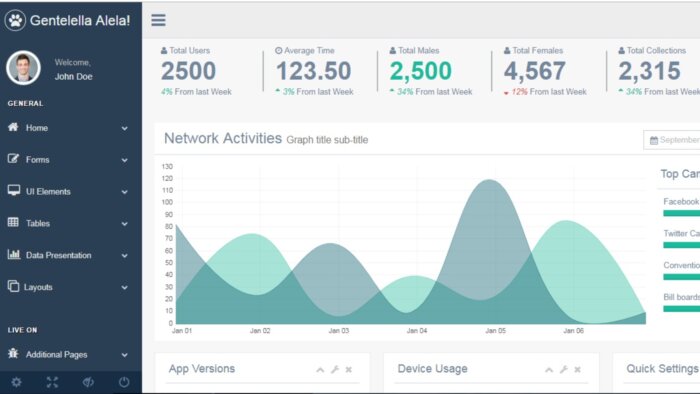This screenshot has width=700, height=394.
Task: Expand the Layouts menu chevron
Action: (125, 288)
